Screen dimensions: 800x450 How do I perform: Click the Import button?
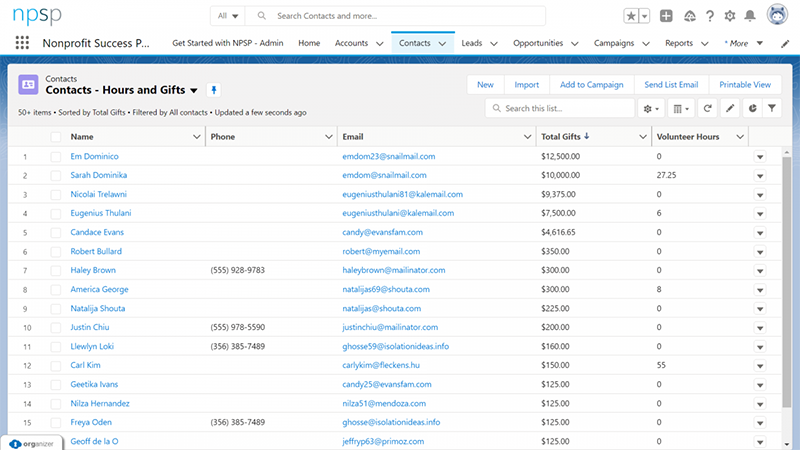[527, 85]
